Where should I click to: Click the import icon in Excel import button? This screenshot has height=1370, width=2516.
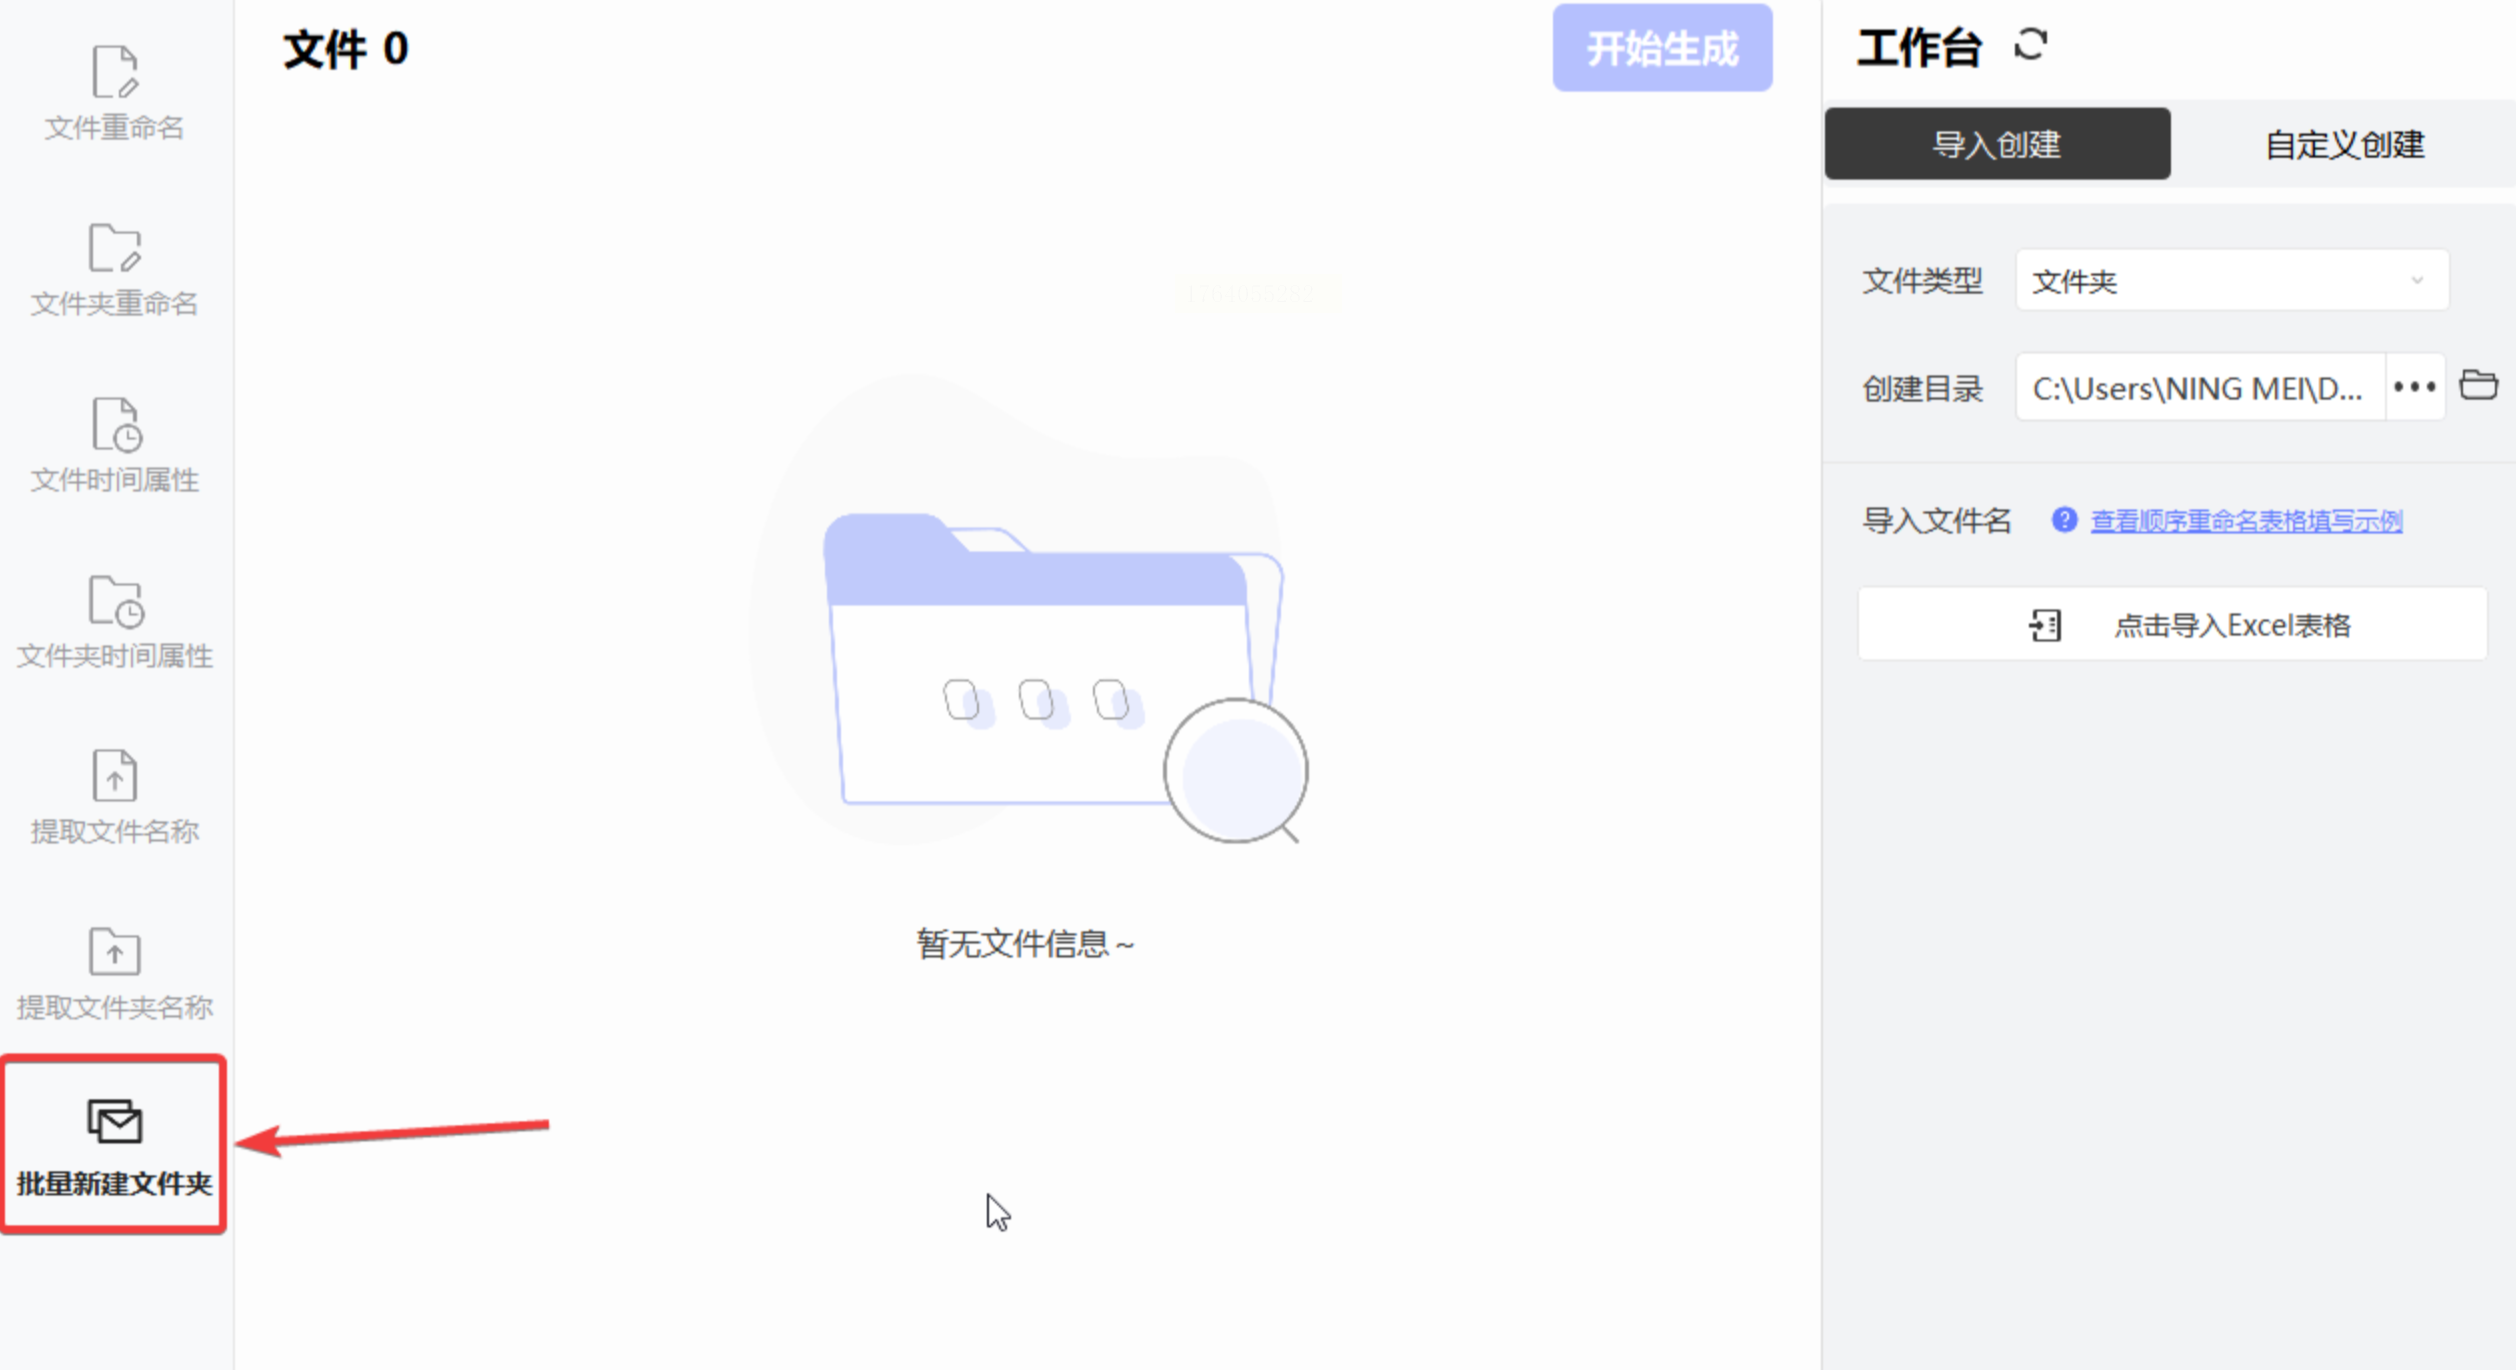(2045, 625)
